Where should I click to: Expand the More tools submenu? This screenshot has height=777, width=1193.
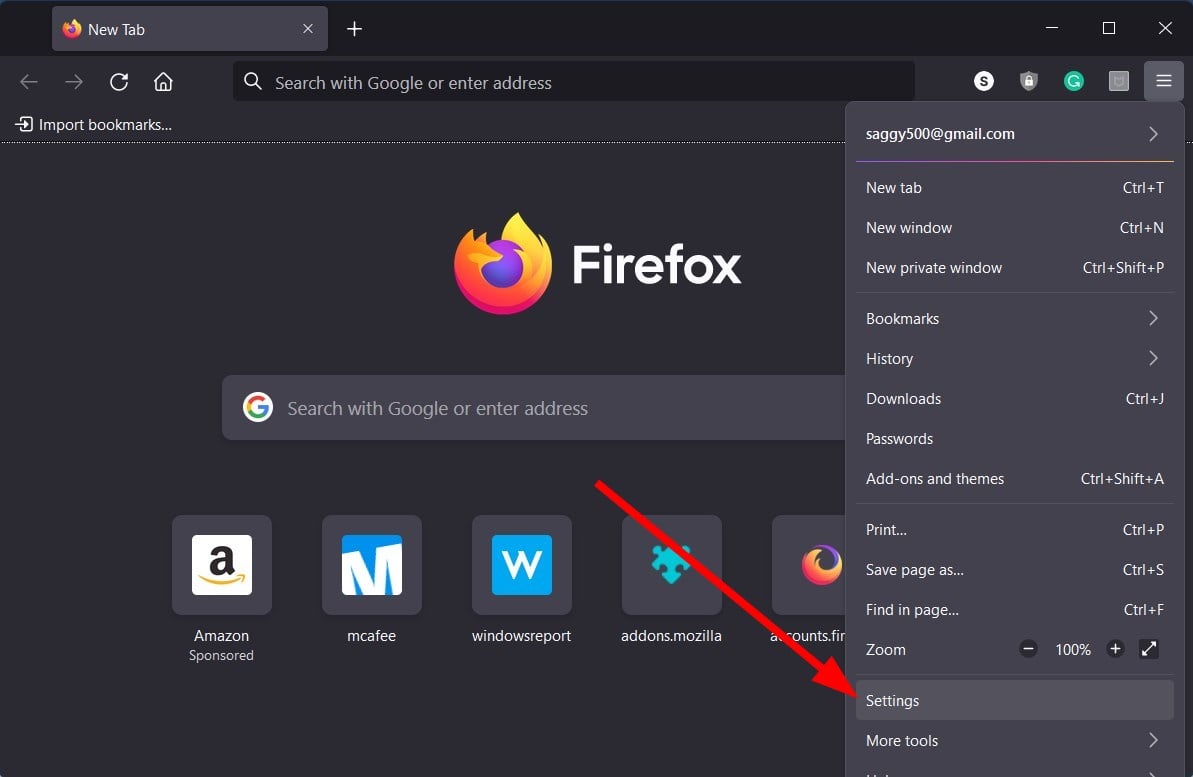1014,740
